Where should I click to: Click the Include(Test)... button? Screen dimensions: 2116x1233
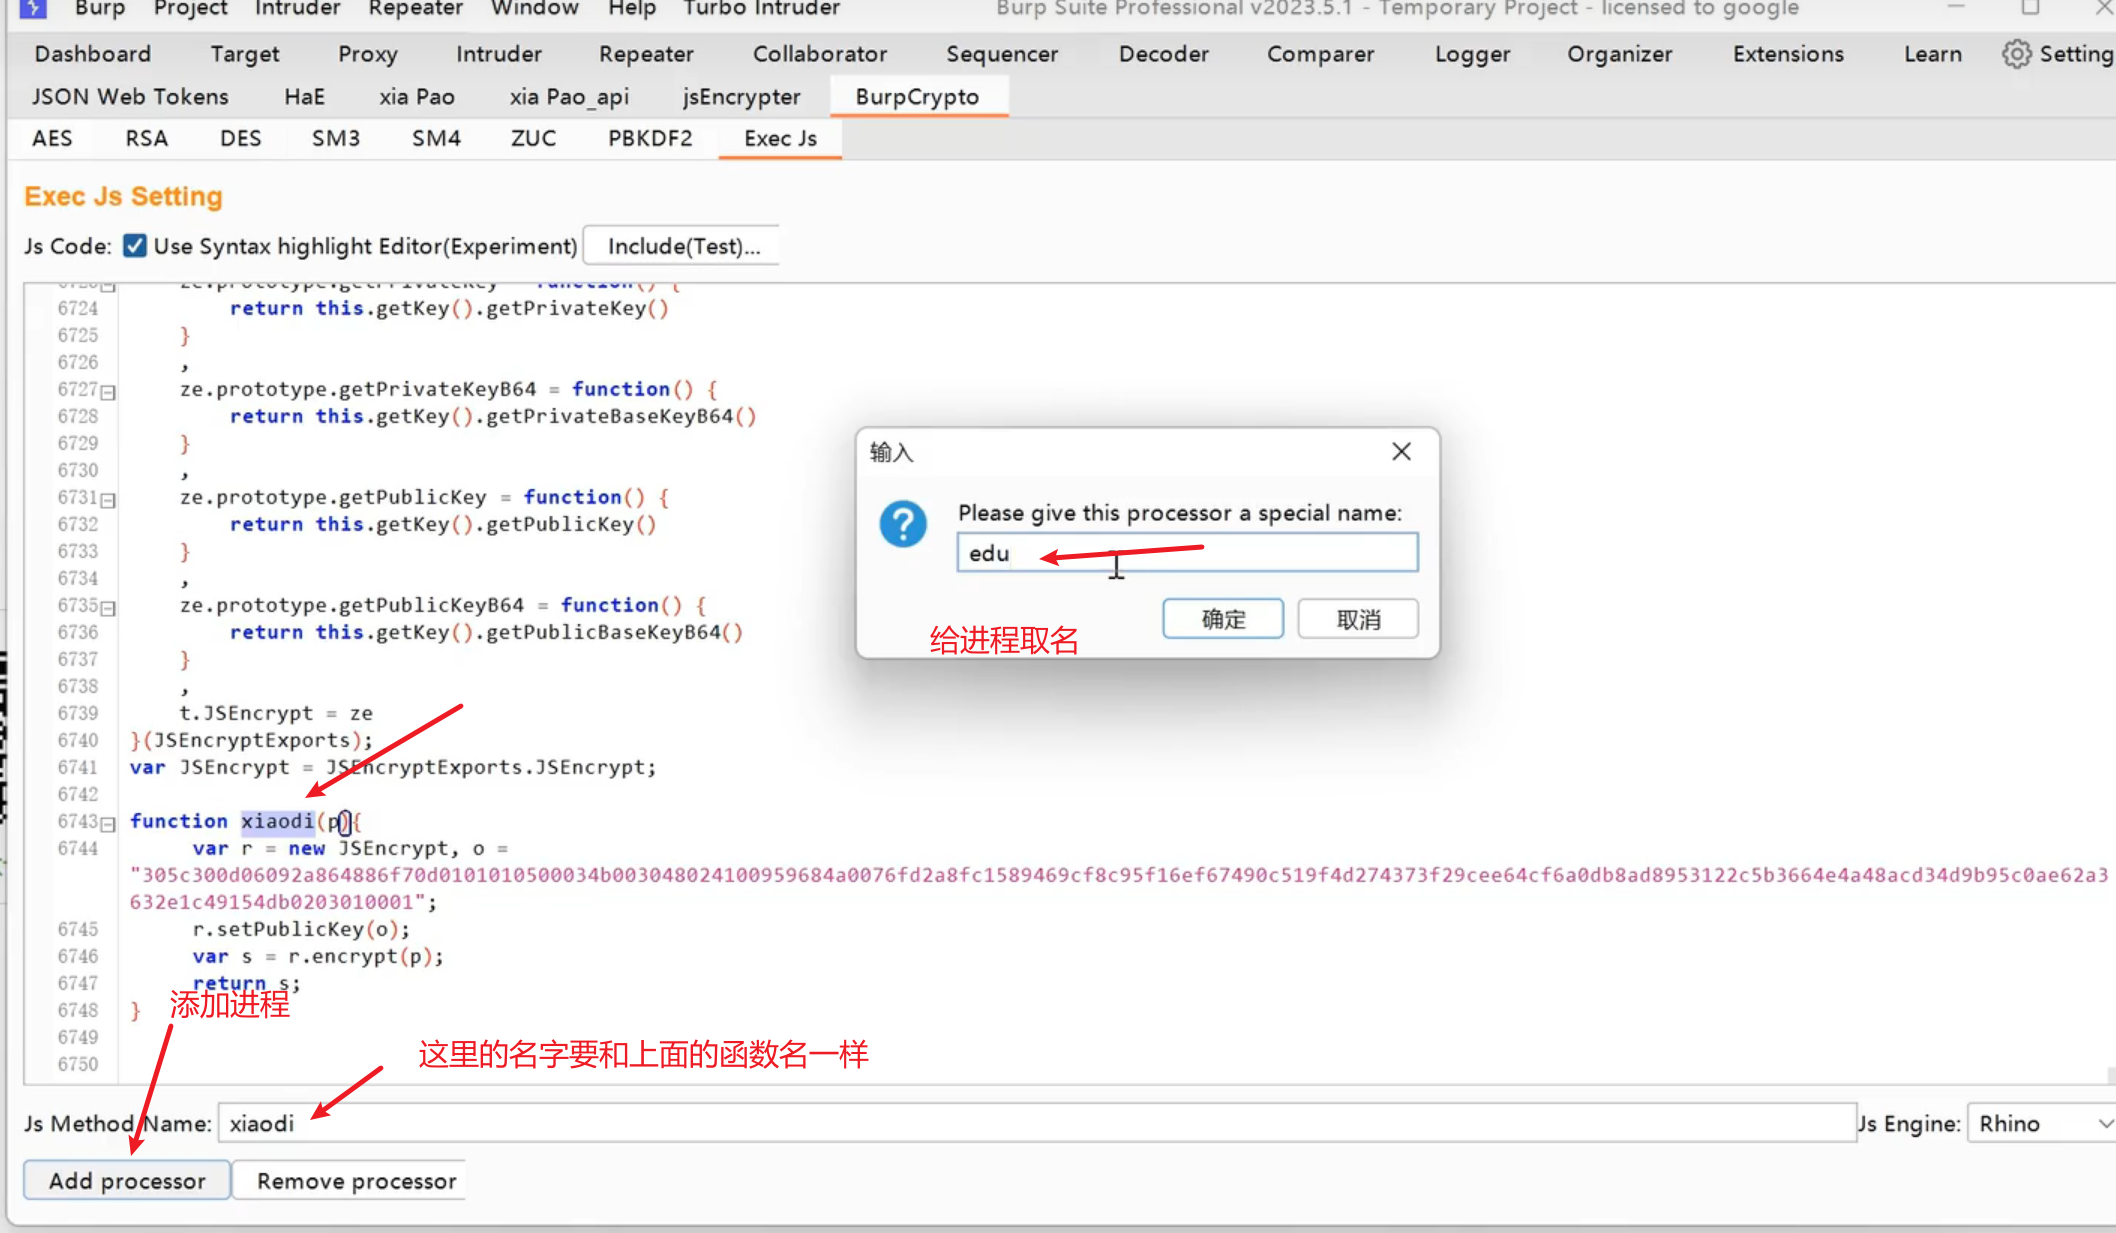tap(683, 246)
